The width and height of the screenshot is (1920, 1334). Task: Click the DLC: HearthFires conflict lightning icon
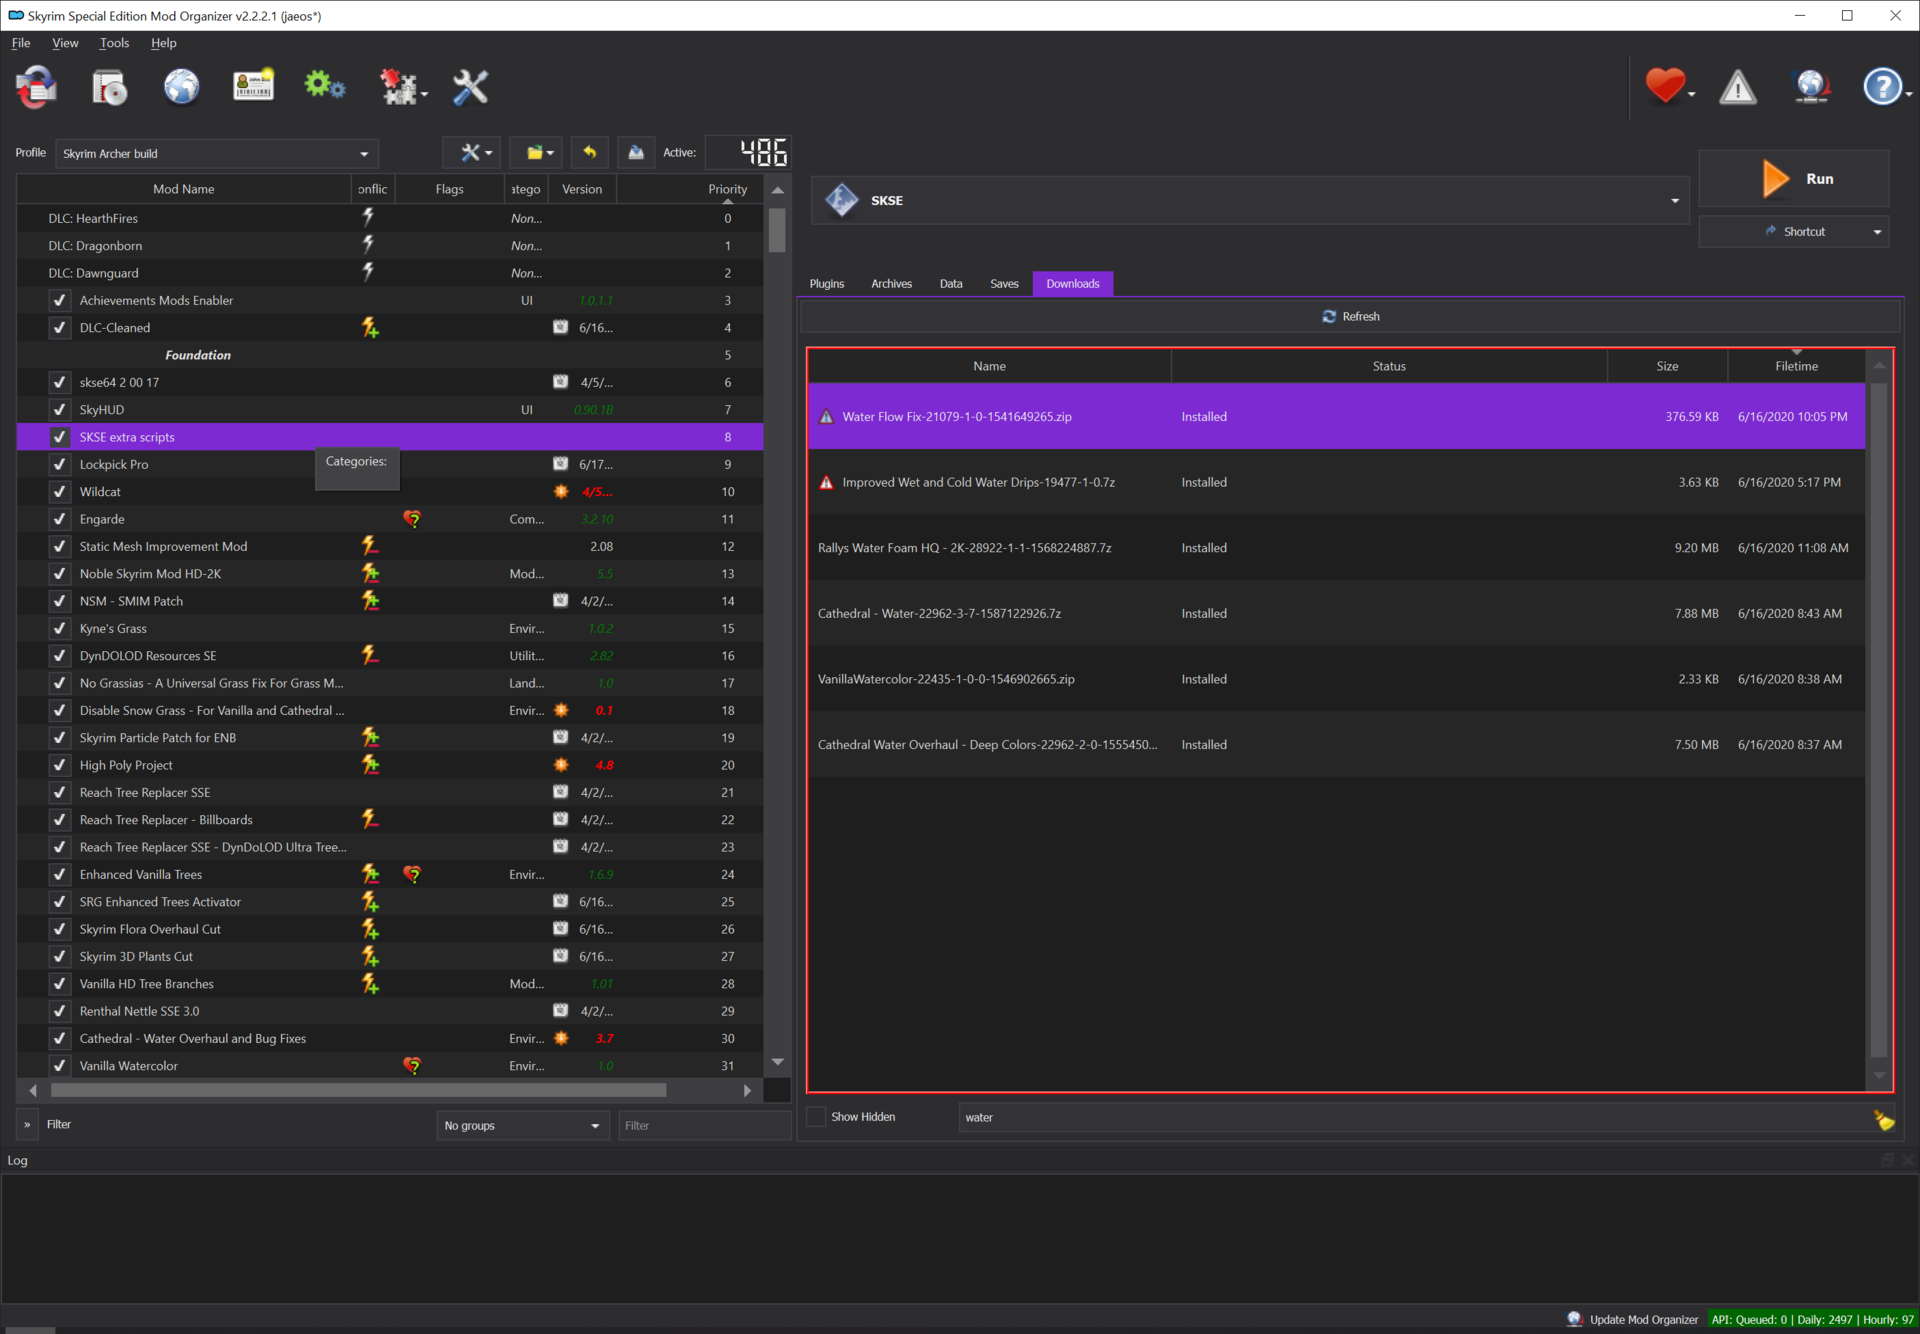coord(368,217)
